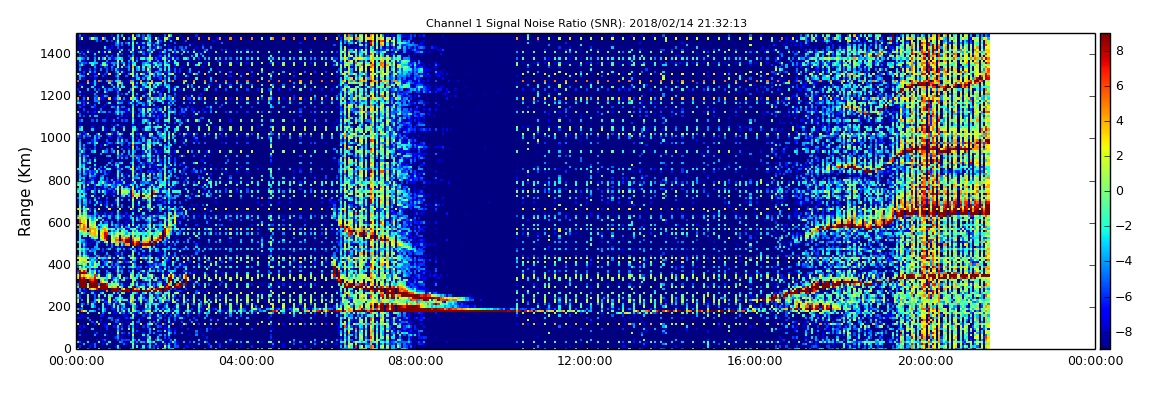Click the 08:00:00 time axis label
Image resolution: width=1150 pixels, height=407 pixels.
click(x=415, y=361)
